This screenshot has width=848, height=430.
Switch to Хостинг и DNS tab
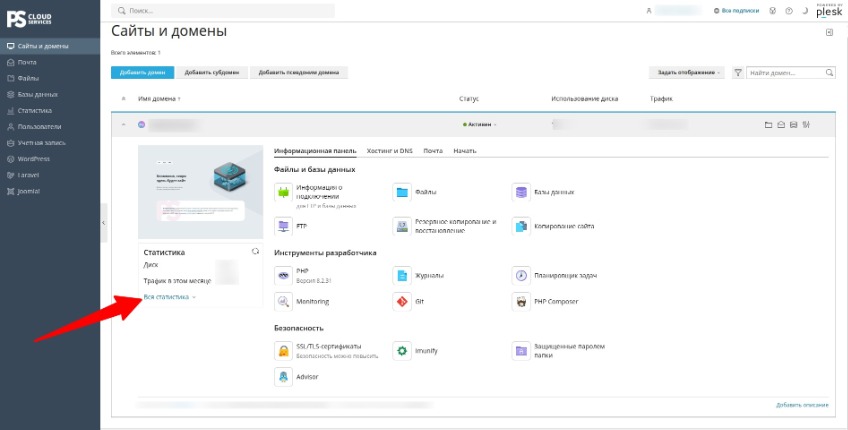[389, 151]
